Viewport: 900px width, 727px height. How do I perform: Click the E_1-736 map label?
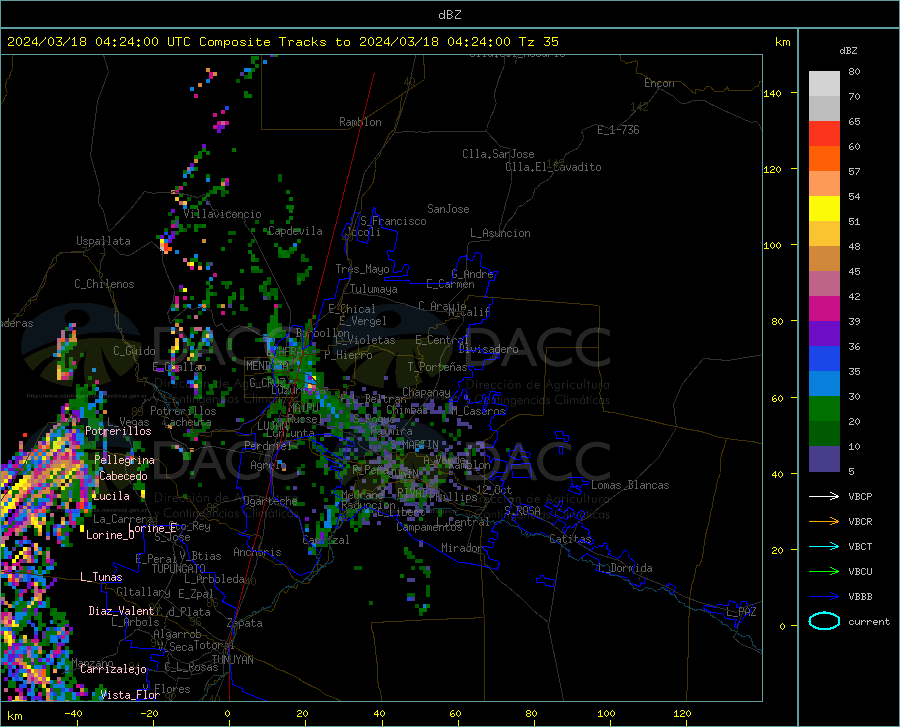[618, 130]
